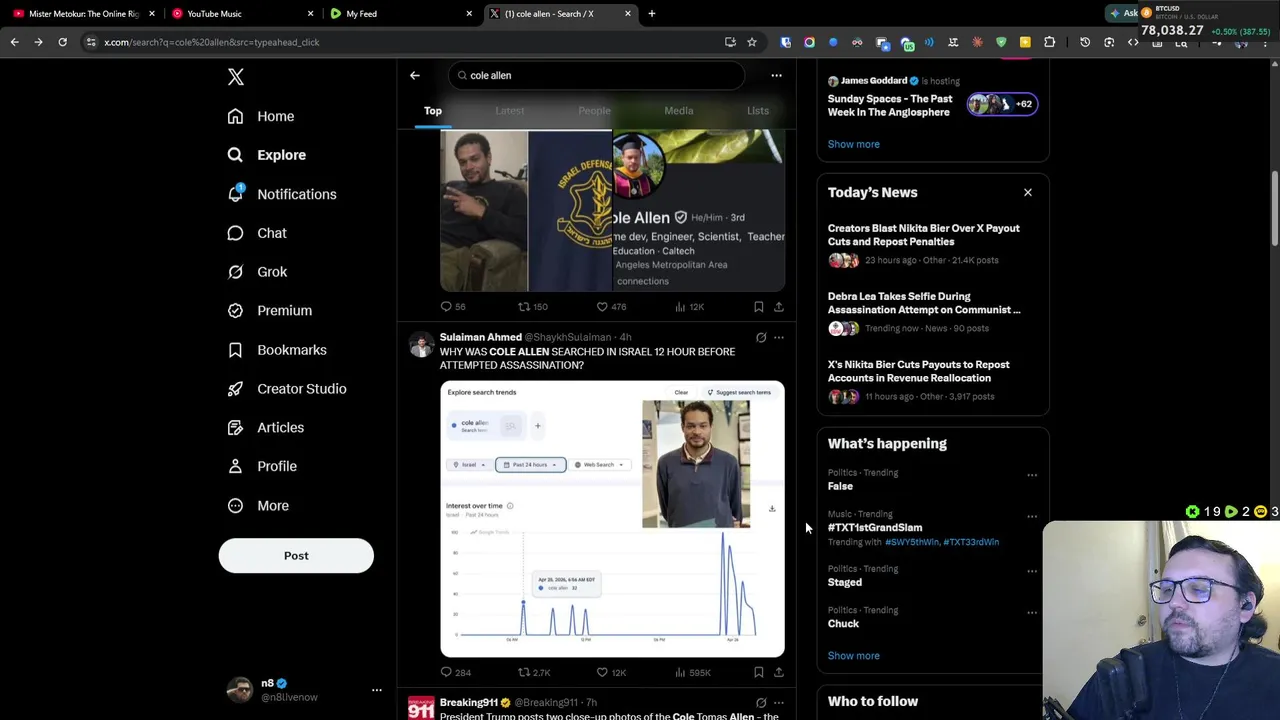The image size is (1280, 720).
Task: Repost the post with 150 reposts
Action: coord(532,307)
